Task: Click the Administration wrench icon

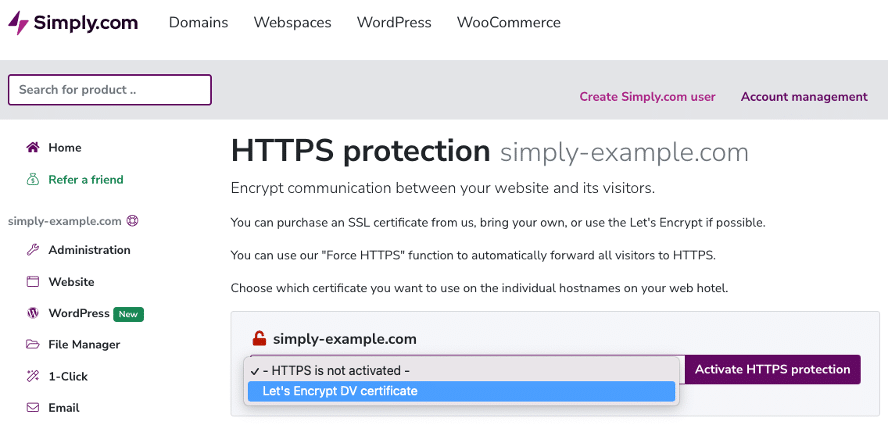Action: pyautogui.click(x=33, y=250)
